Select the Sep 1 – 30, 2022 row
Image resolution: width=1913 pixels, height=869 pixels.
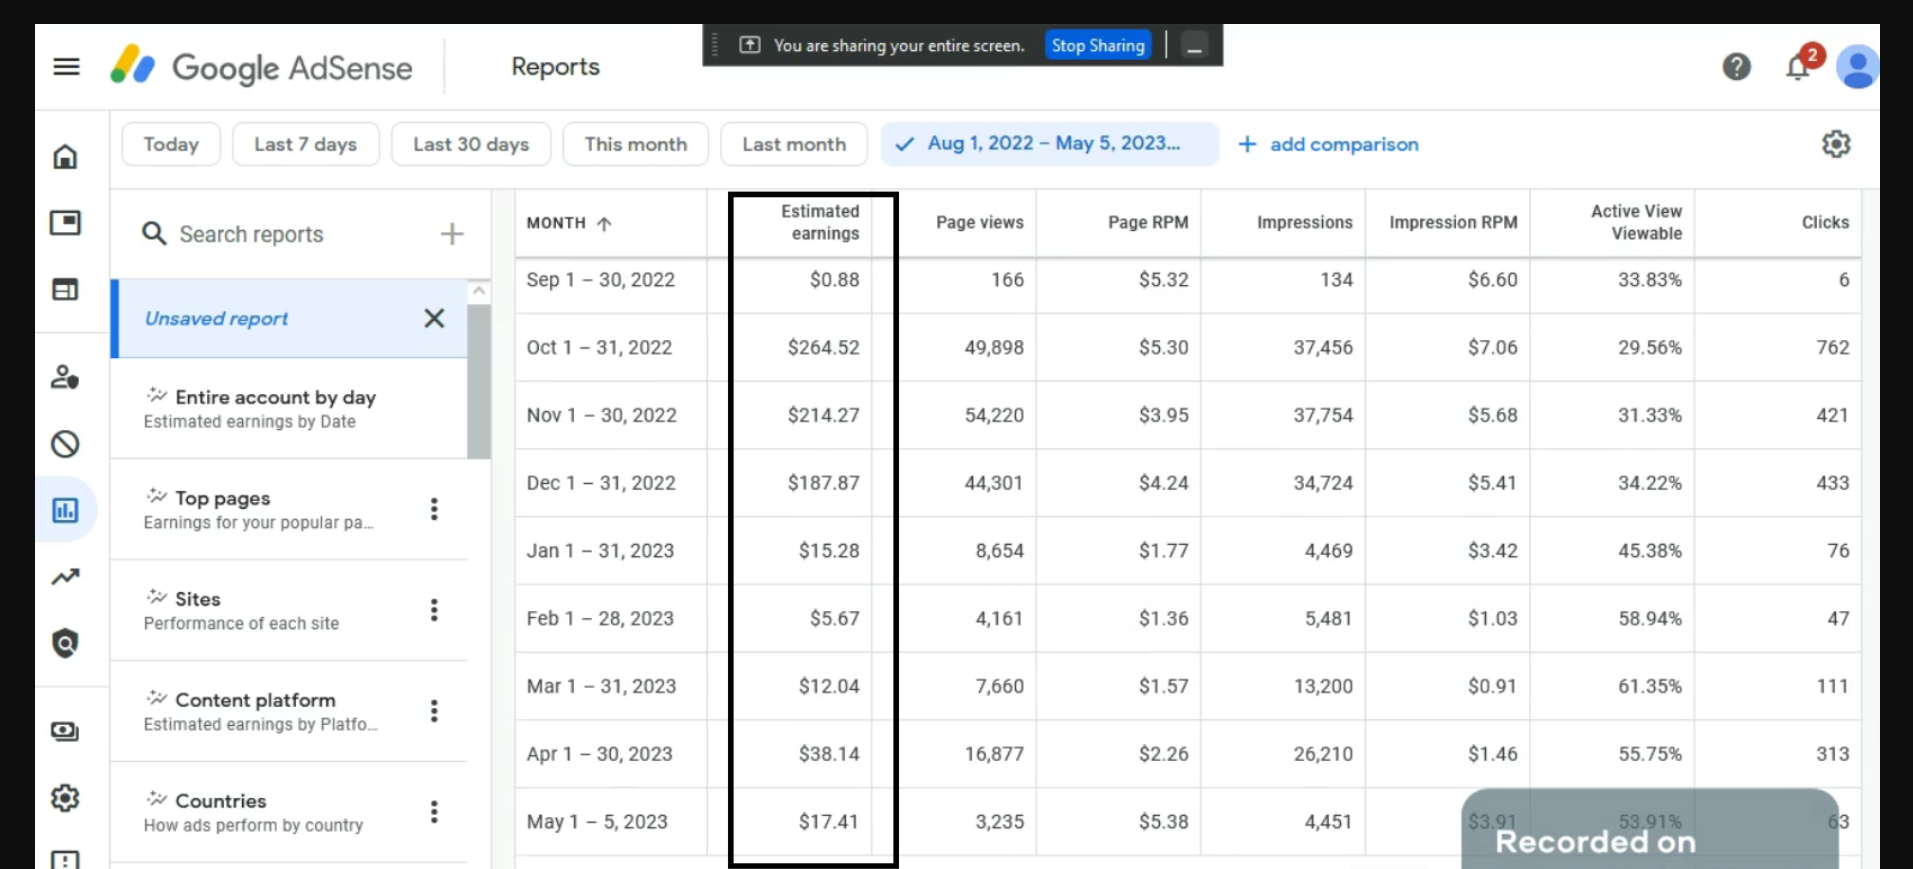click(x=1188, y=280)
